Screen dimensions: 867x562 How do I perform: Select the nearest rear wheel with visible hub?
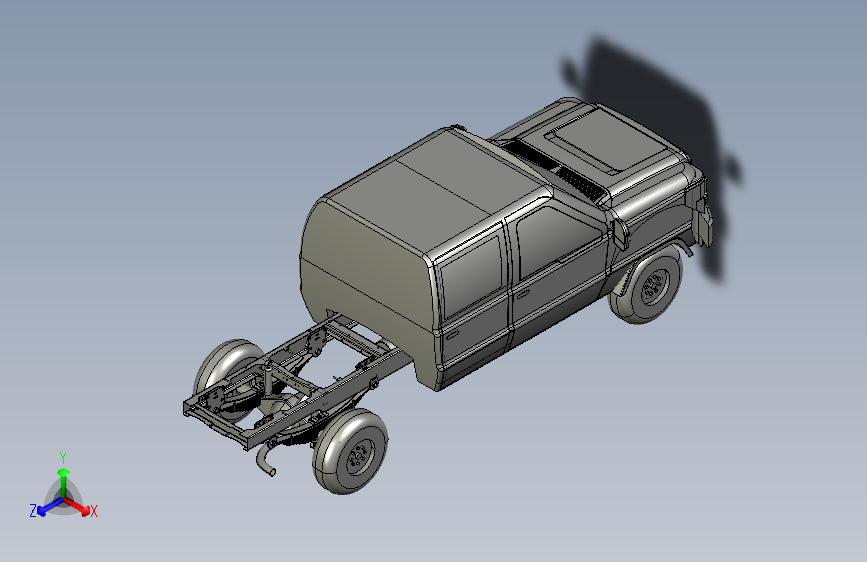pyautogui.click(x=351, y=451)
